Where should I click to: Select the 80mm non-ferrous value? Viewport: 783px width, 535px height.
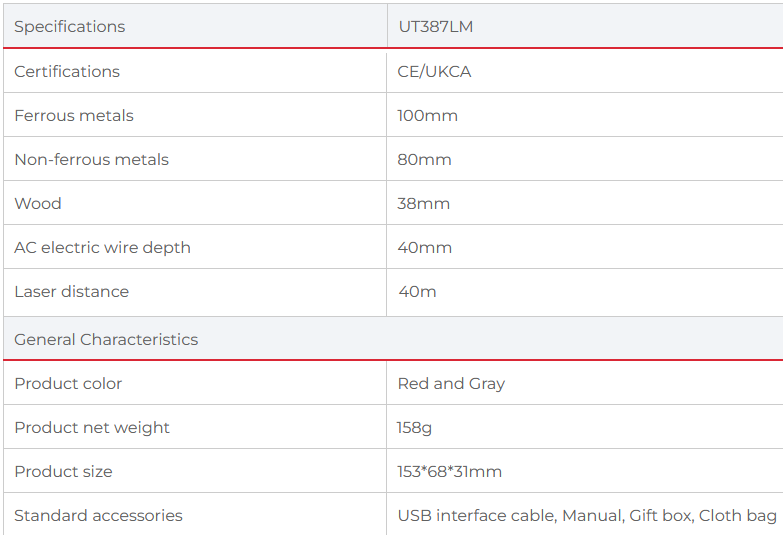coord(424,159)
